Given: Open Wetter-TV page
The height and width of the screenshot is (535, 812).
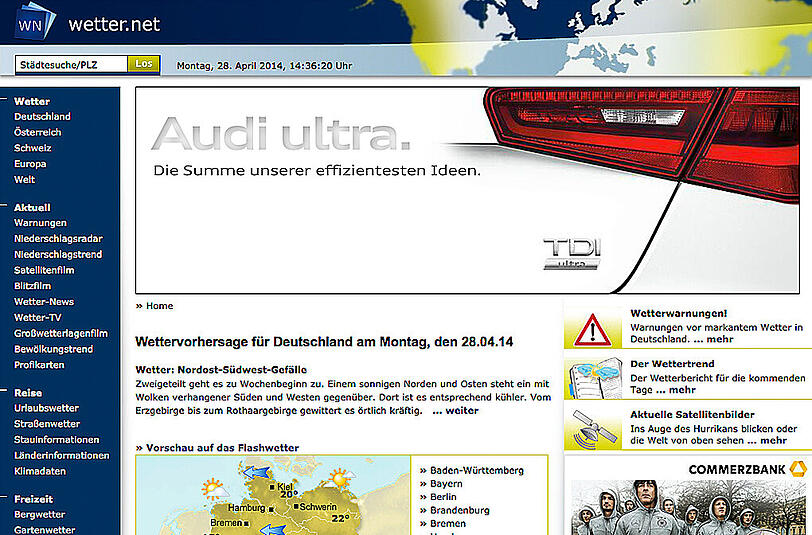Looking at the screenshot, I should 38,317.
